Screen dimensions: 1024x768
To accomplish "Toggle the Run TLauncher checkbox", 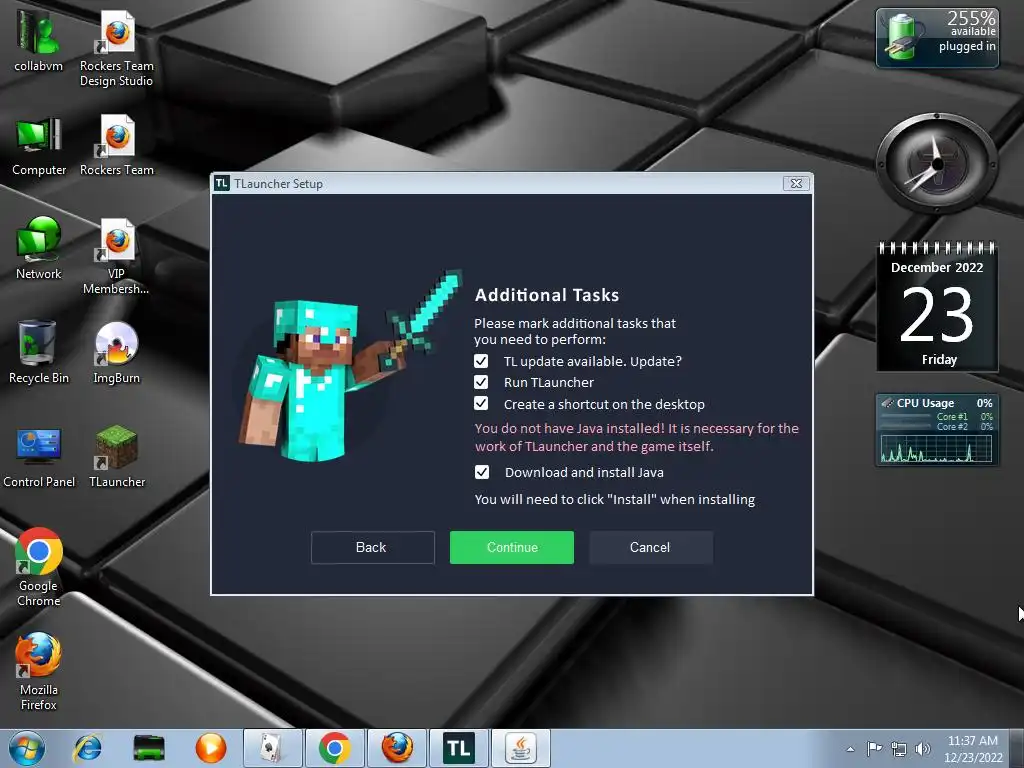I will [481, 382].
